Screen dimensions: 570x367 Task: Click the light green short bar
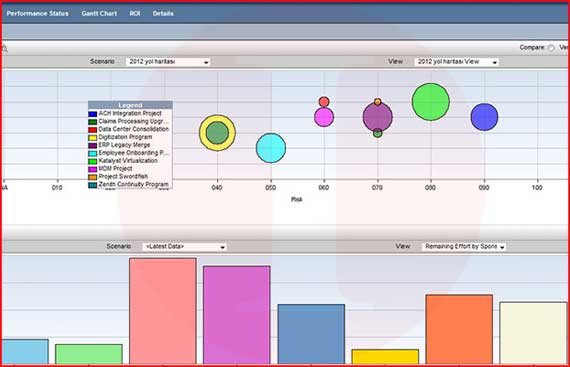coord(89,354)
